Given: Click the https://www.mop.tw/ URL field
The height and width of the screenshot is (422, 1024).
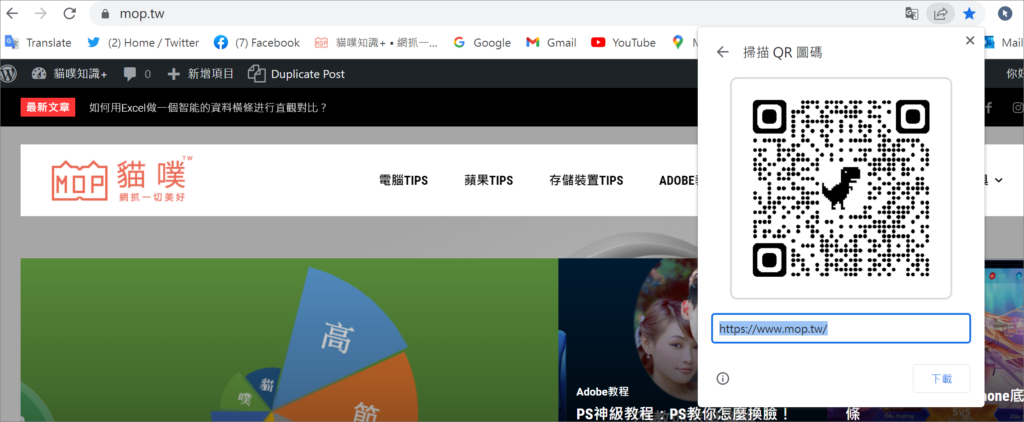Looking at the screenshot, I should click(x=841, y=329).
